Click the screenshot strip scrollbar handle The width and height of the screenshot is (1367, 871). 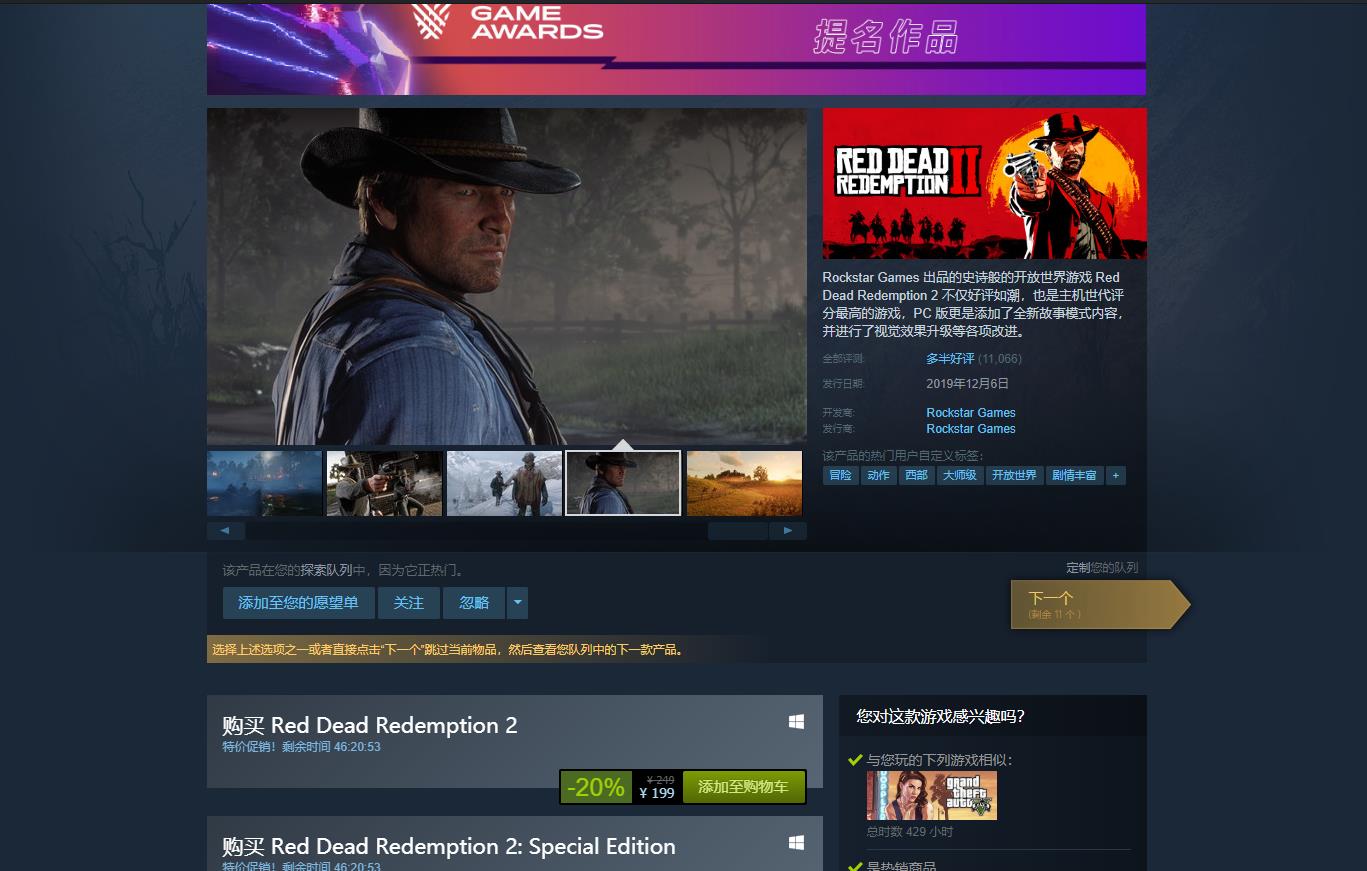[x=738, y=531]
